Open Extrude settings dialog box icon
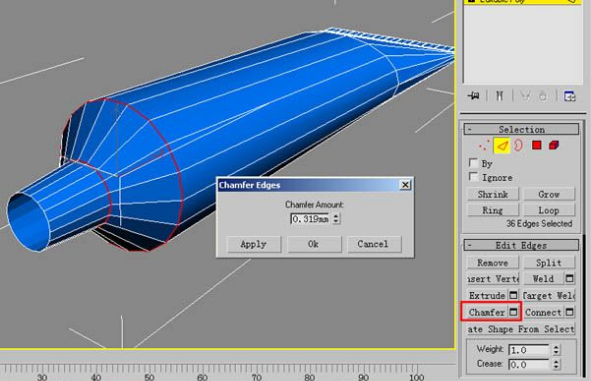The width and height of the screenshot is (591, 381). [x=513, y=295]
